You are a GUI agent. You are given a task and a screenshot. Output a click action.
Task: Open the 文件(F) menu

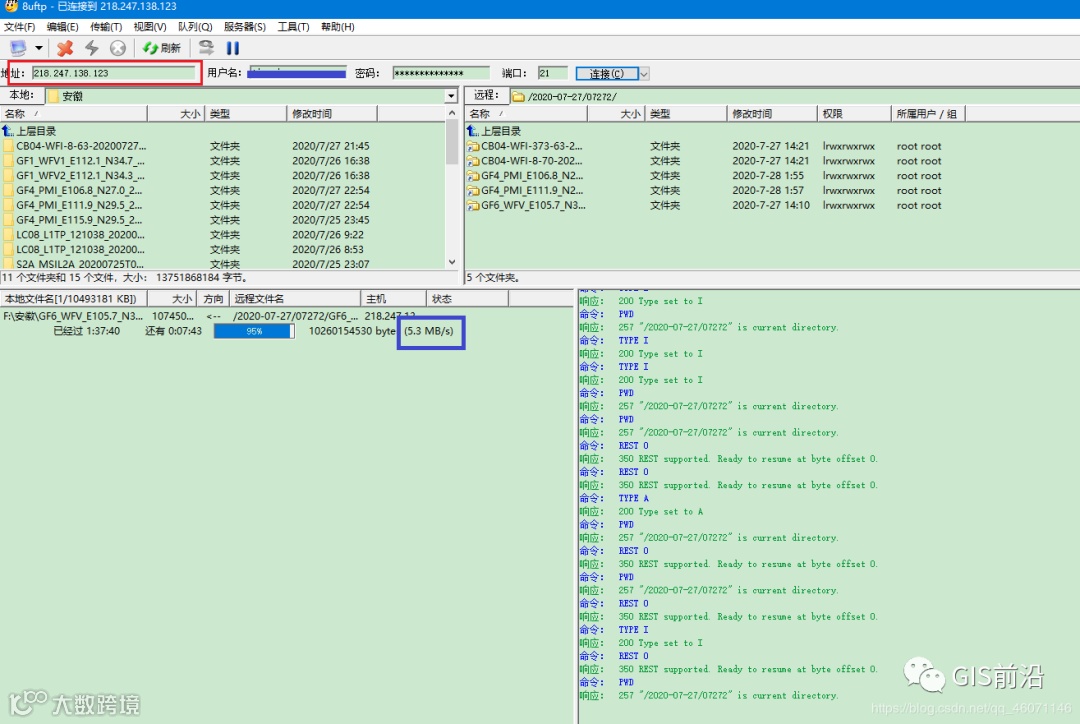click(x=19, y=26)
